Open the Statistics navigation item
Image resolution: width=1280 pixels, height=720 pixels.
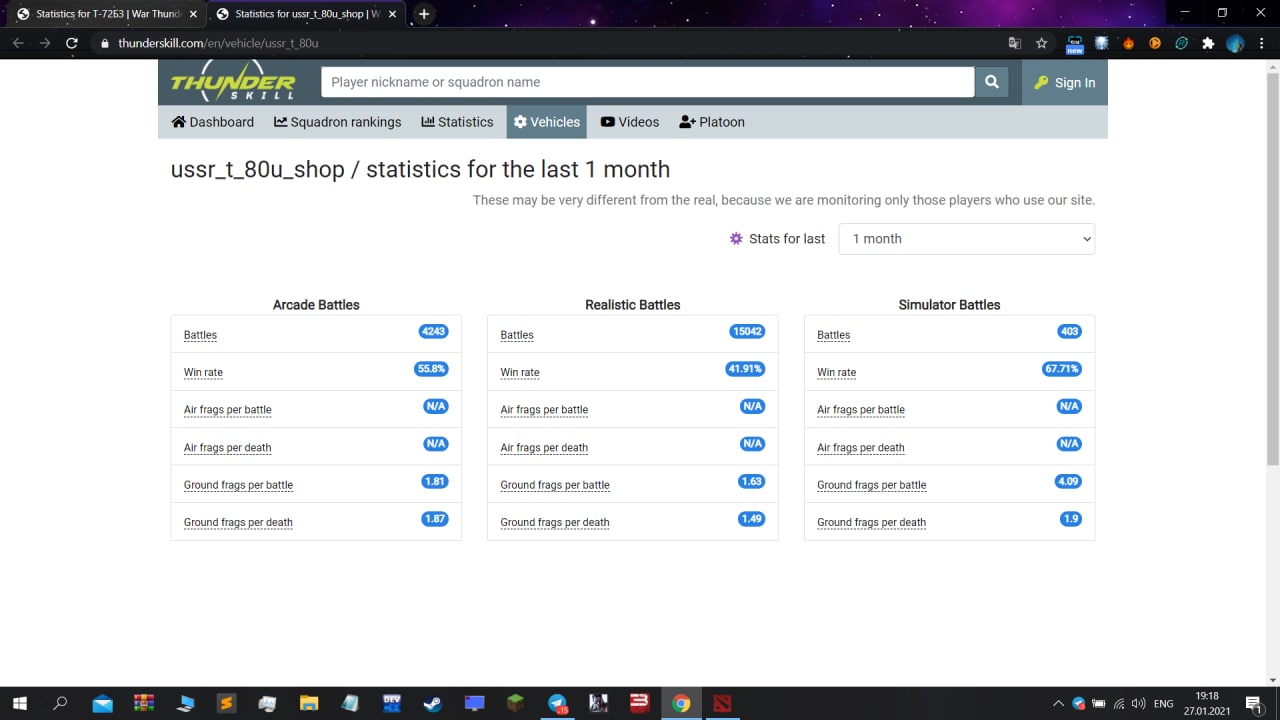click(457, 122)
